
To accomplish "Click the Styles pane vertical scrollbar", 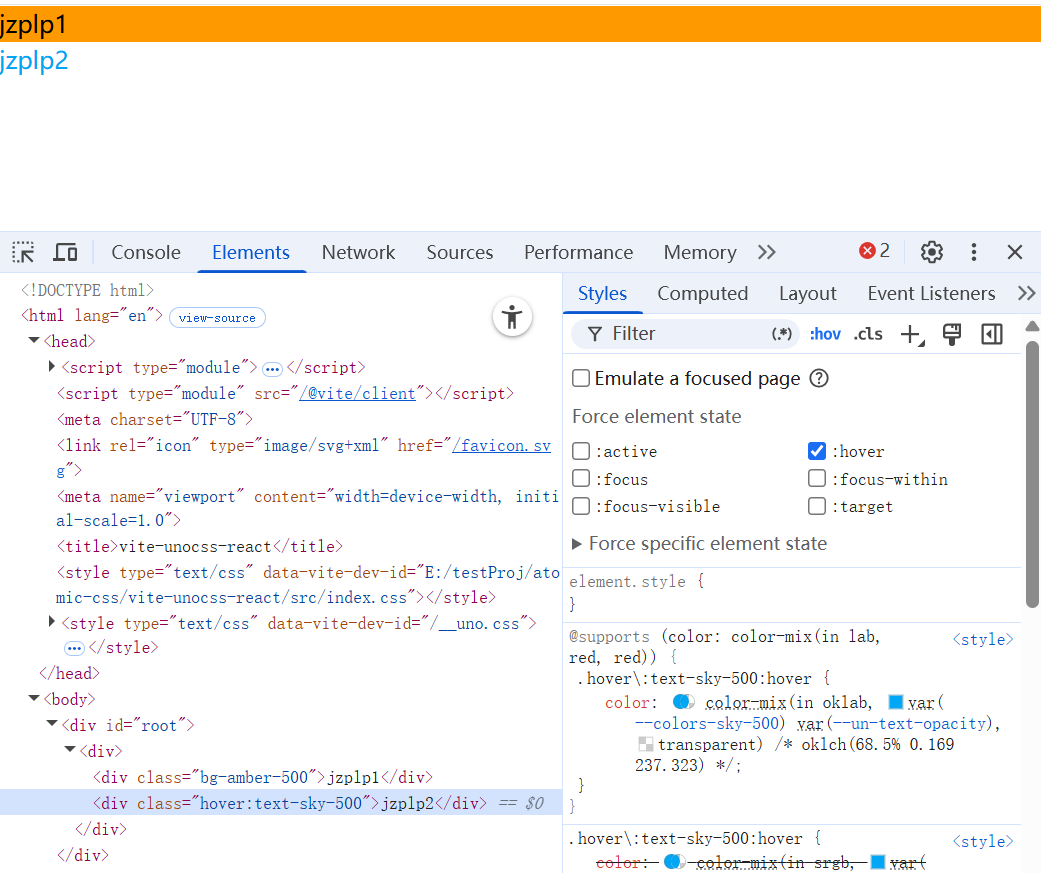I will pos(1032,474).
